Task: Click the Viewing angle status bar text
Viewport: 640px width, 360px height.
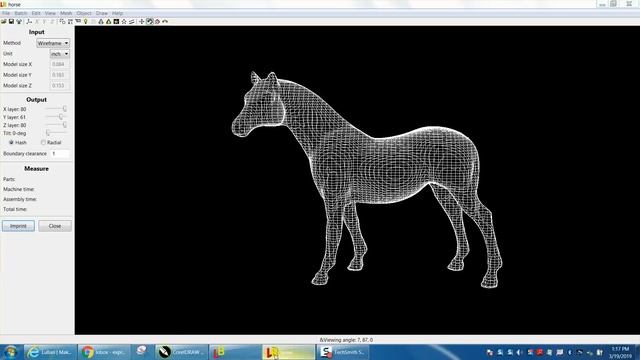Action: click(346, 340)
